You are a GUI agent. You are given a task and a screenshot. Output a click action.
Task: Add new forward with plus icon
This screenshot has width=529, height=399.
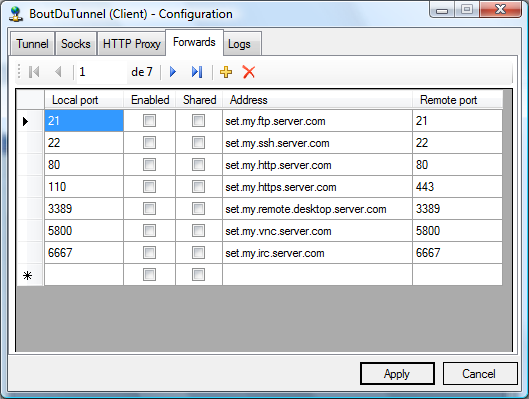tap(226, 72)
